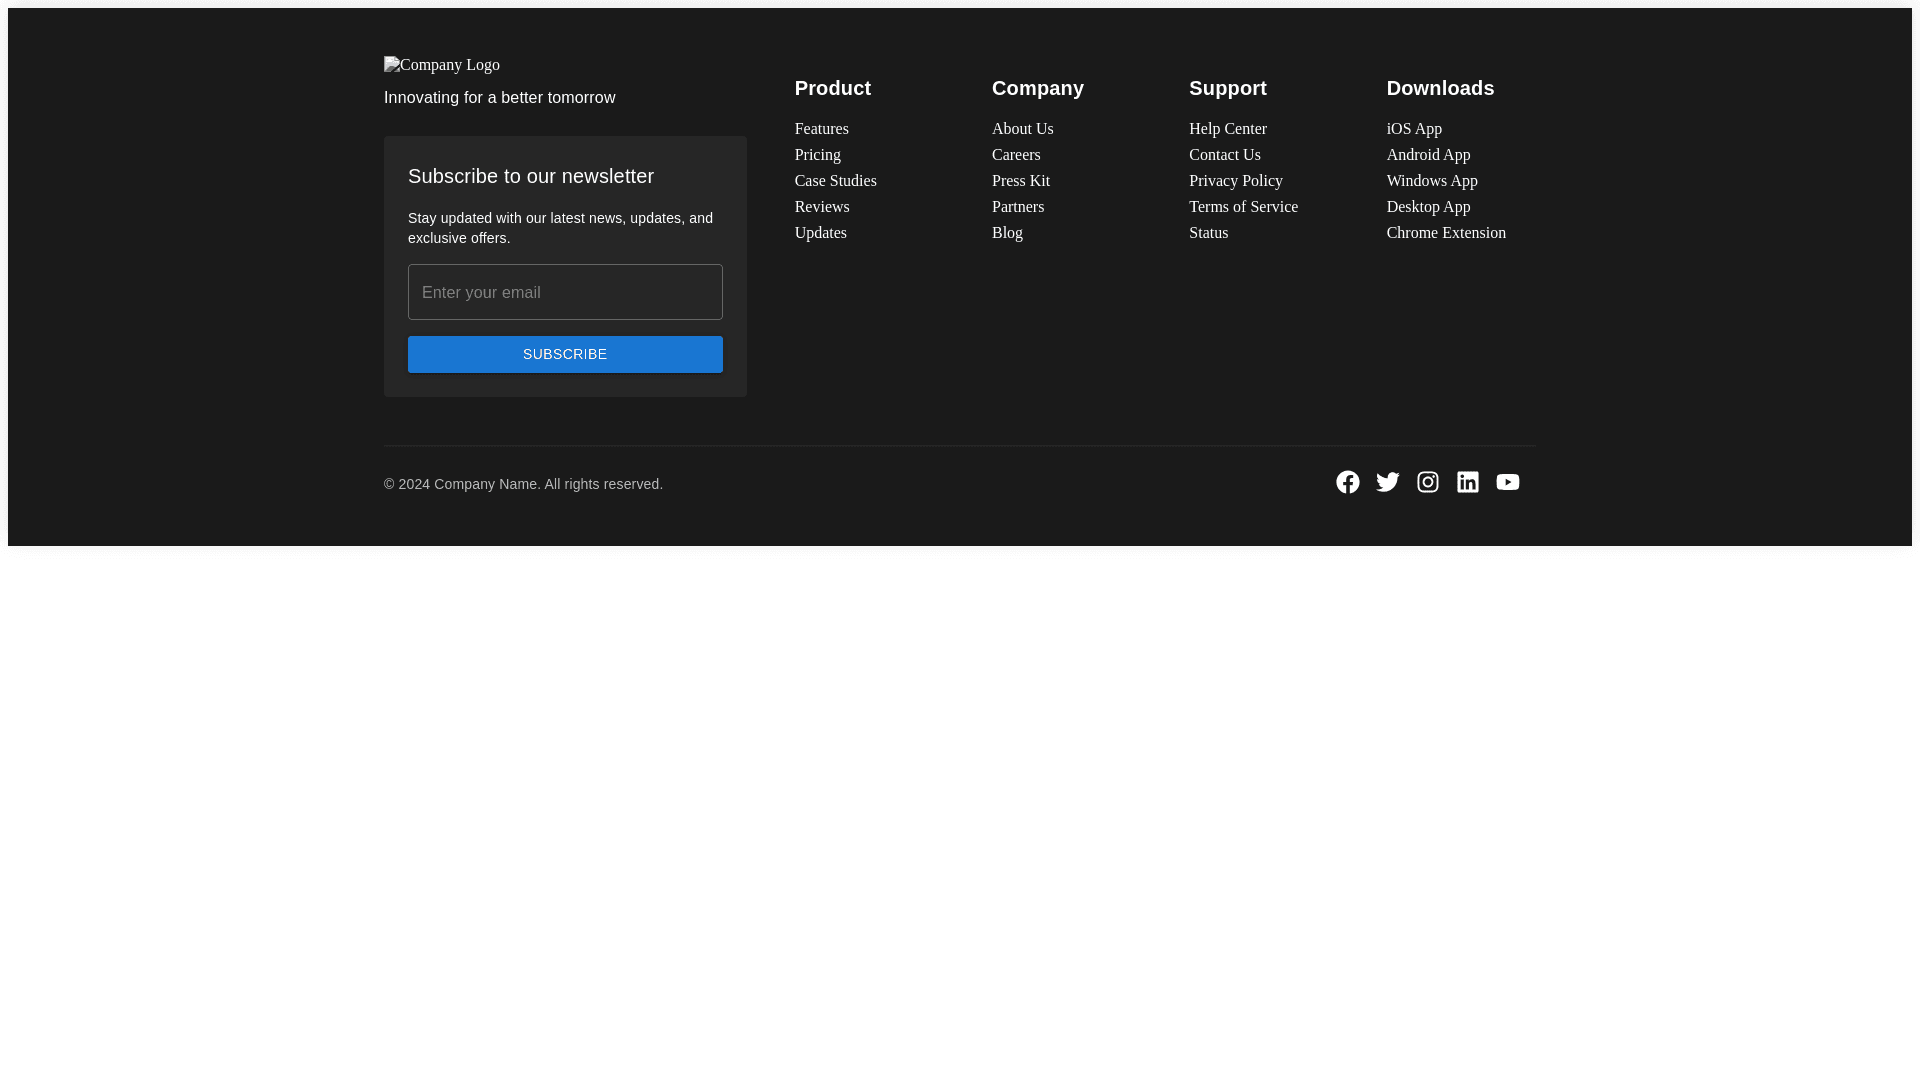Open the Case Studies link
Image resolution: width=1920 pixels, height=1080 pixels.
click(x=835, y=181)
